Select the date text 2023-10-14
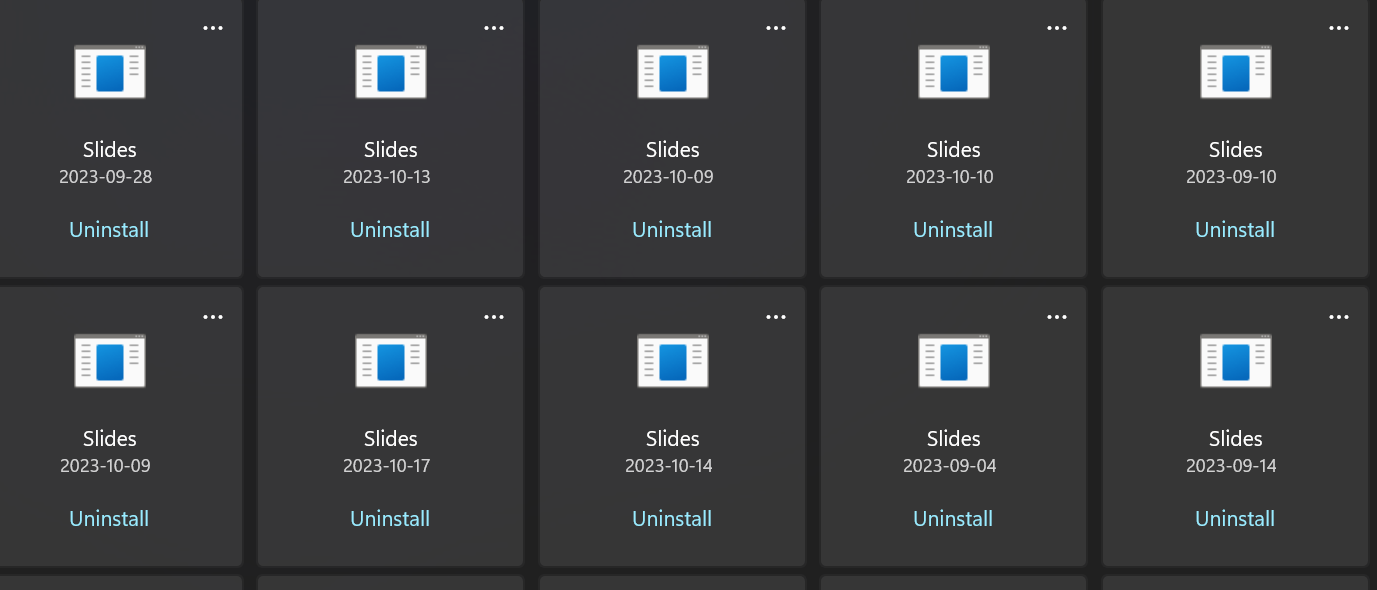This screenshot has height=590, width=1377. 669,467
